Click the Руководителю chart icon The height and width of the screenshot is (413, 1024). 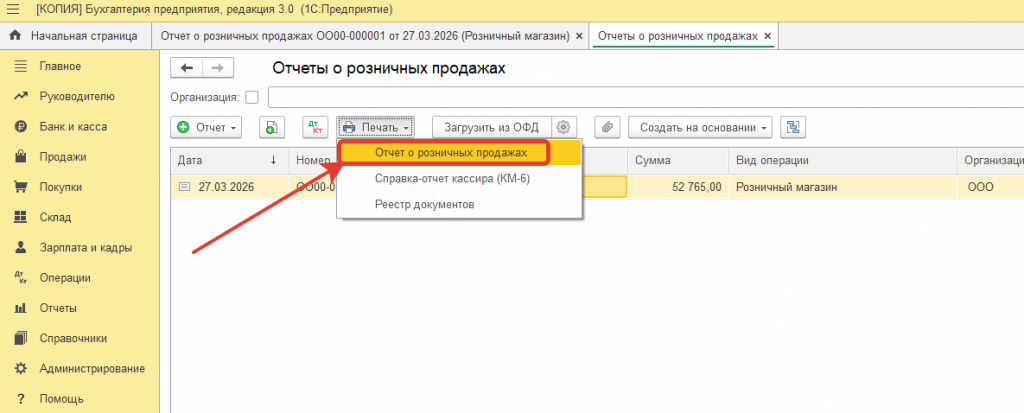[21, 96]
